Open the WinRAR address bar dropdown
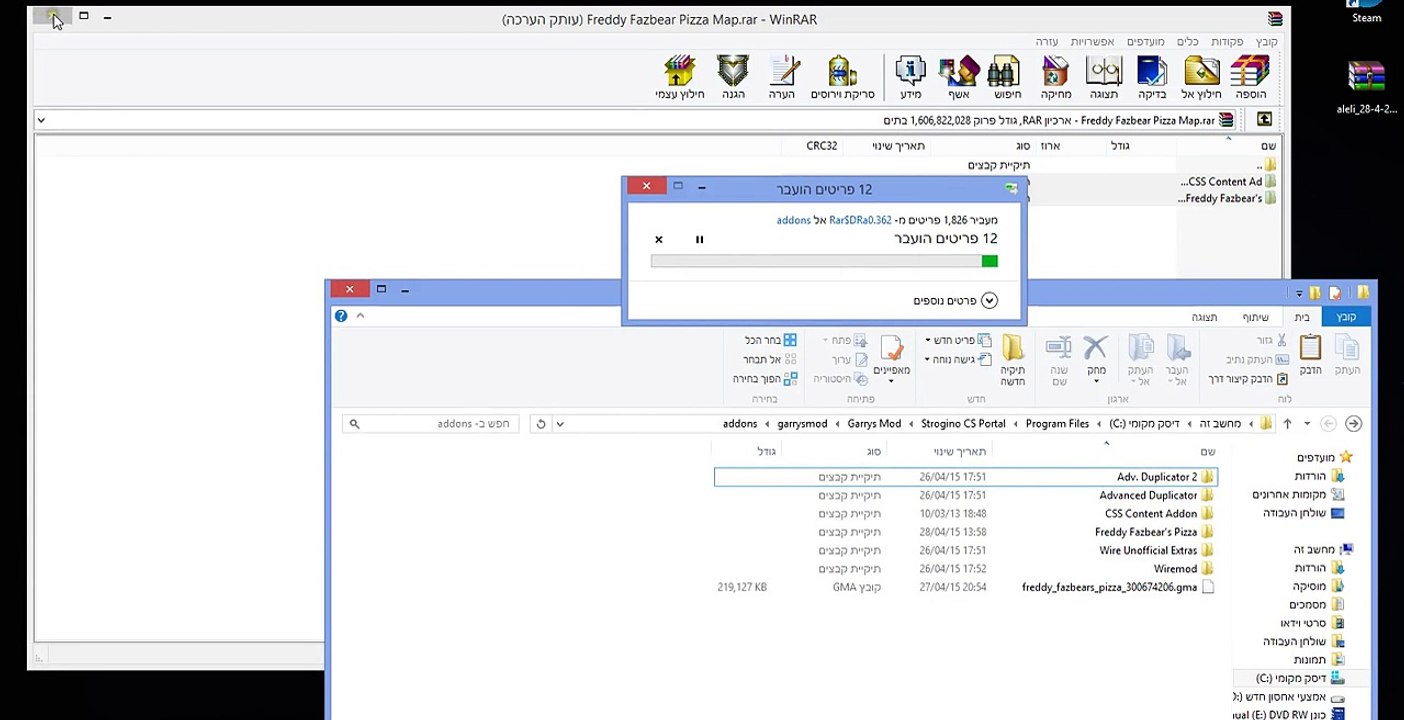 [41, 120]
